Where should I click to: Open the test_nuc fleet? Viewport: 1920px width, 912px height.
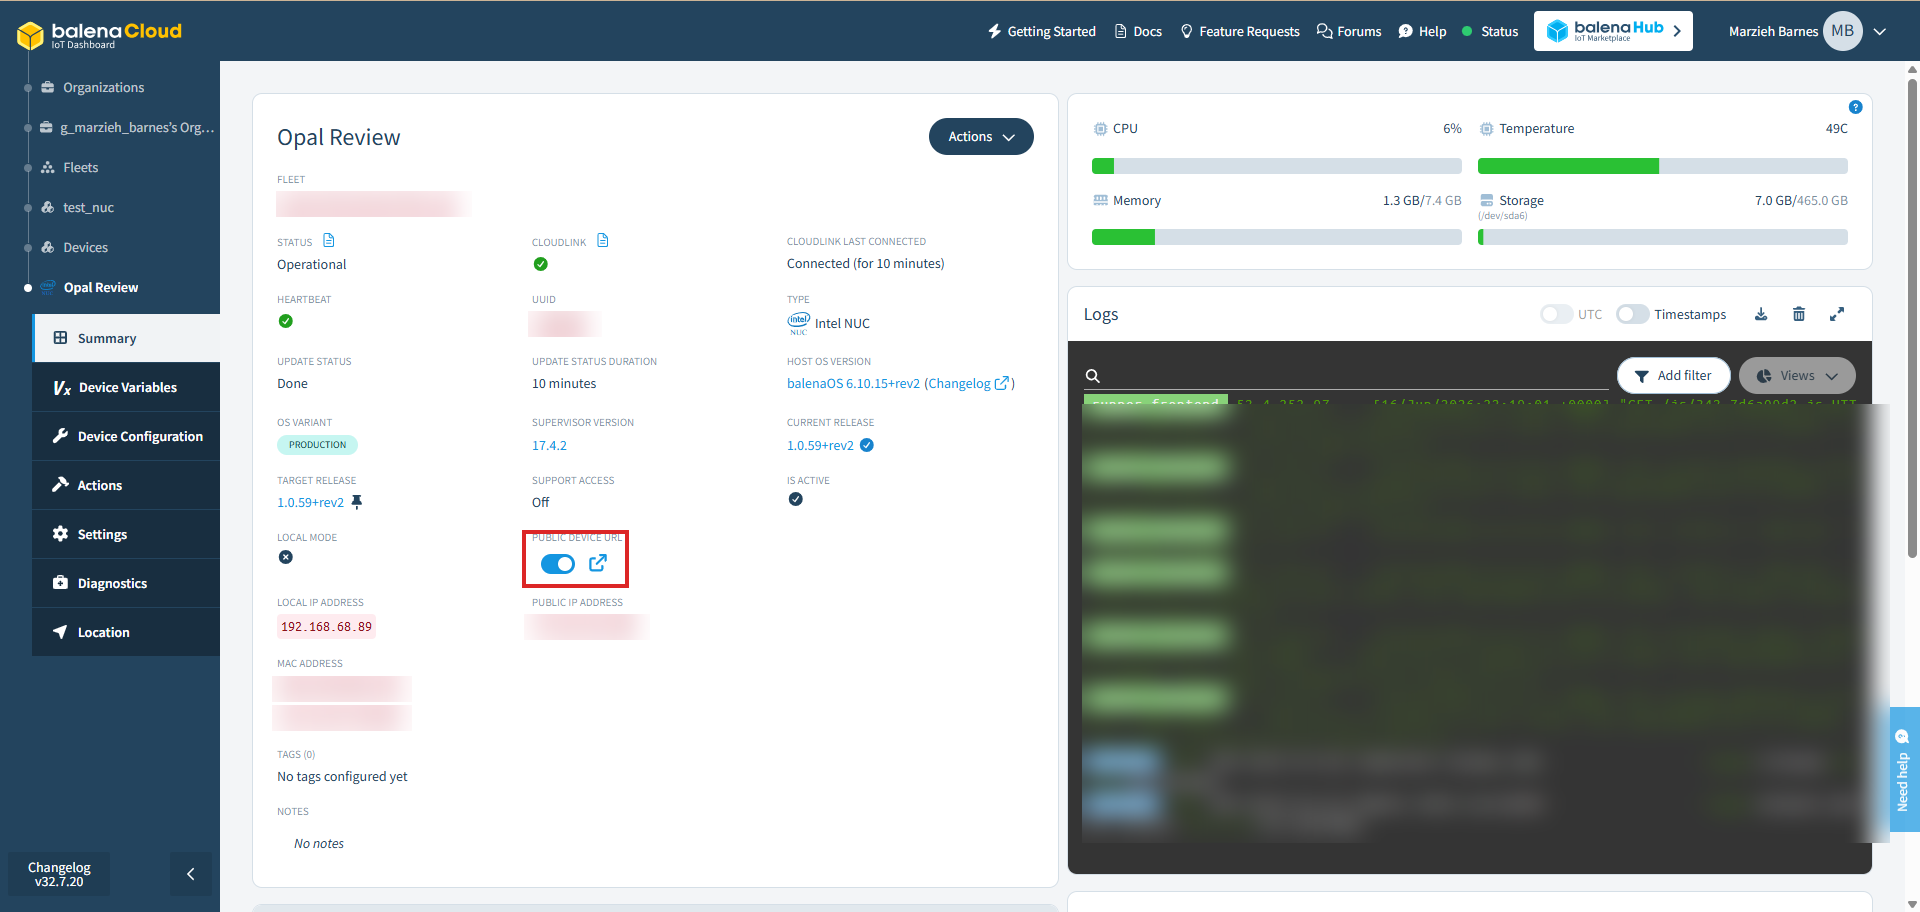(x=88, y=207)
